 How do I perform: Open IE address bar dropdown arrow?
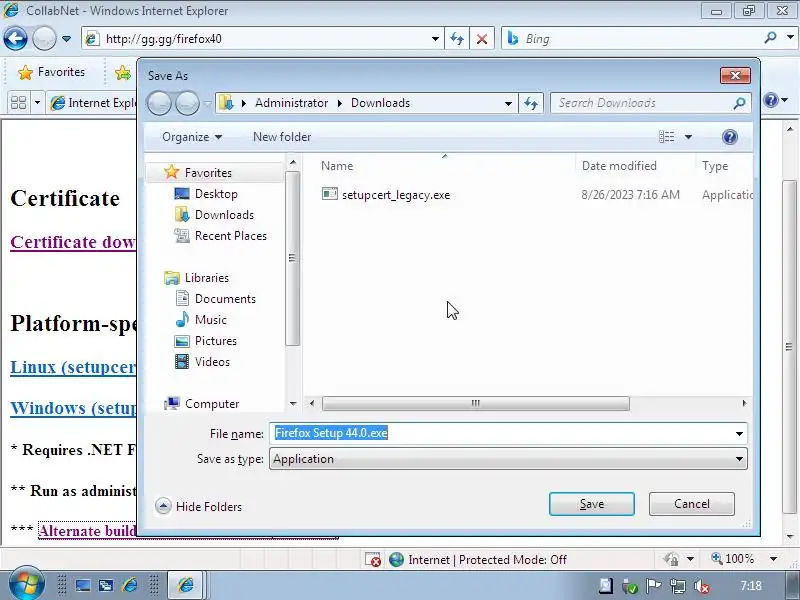point(435,39)
